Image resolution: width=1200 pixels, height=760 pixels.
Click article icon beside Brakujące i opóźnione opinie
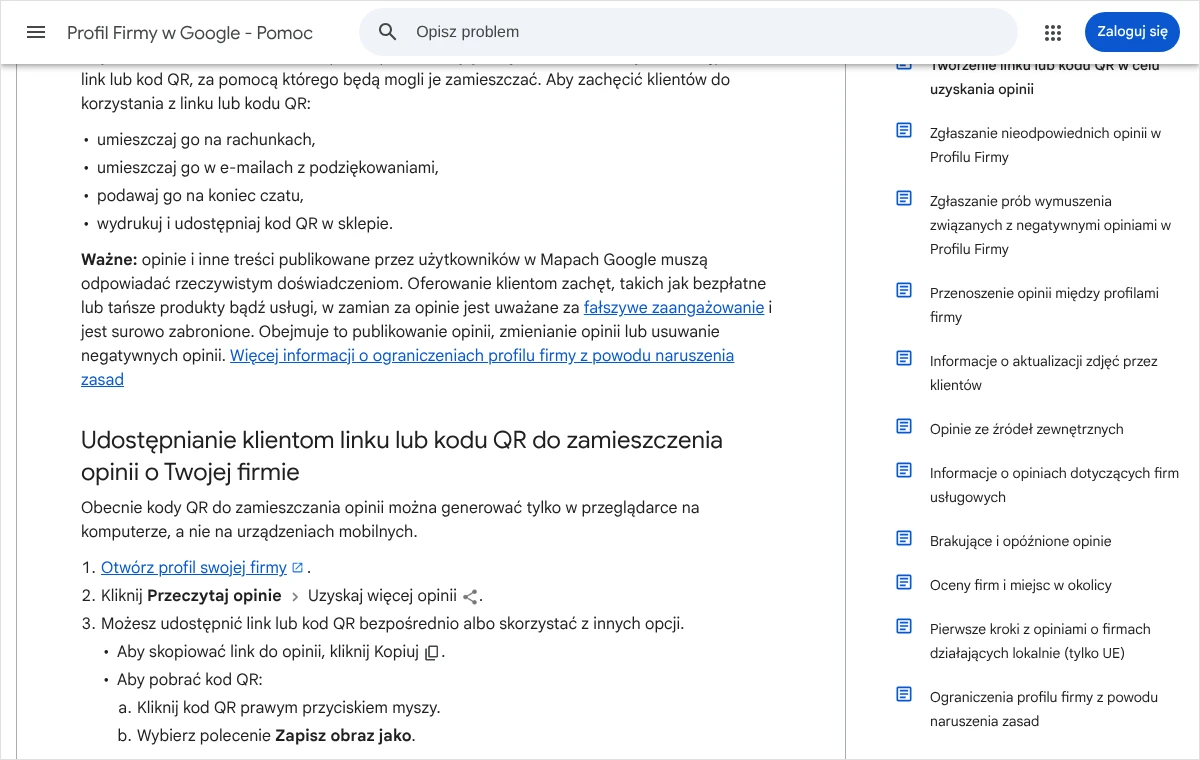(904, 538)
